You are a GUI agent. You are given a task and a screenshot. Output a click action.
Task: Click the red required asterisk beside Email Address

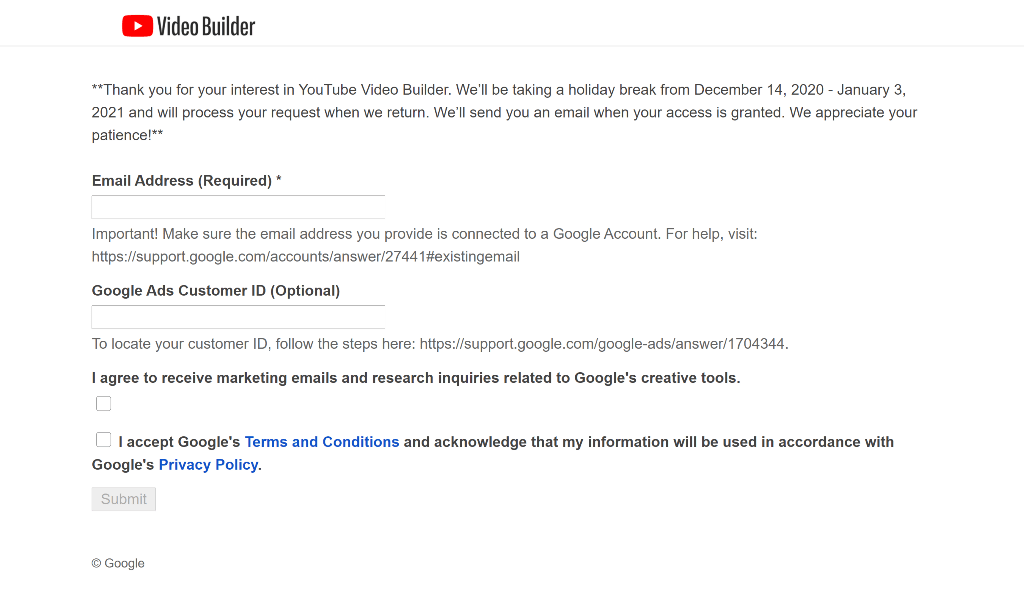(x=279, y=181)
